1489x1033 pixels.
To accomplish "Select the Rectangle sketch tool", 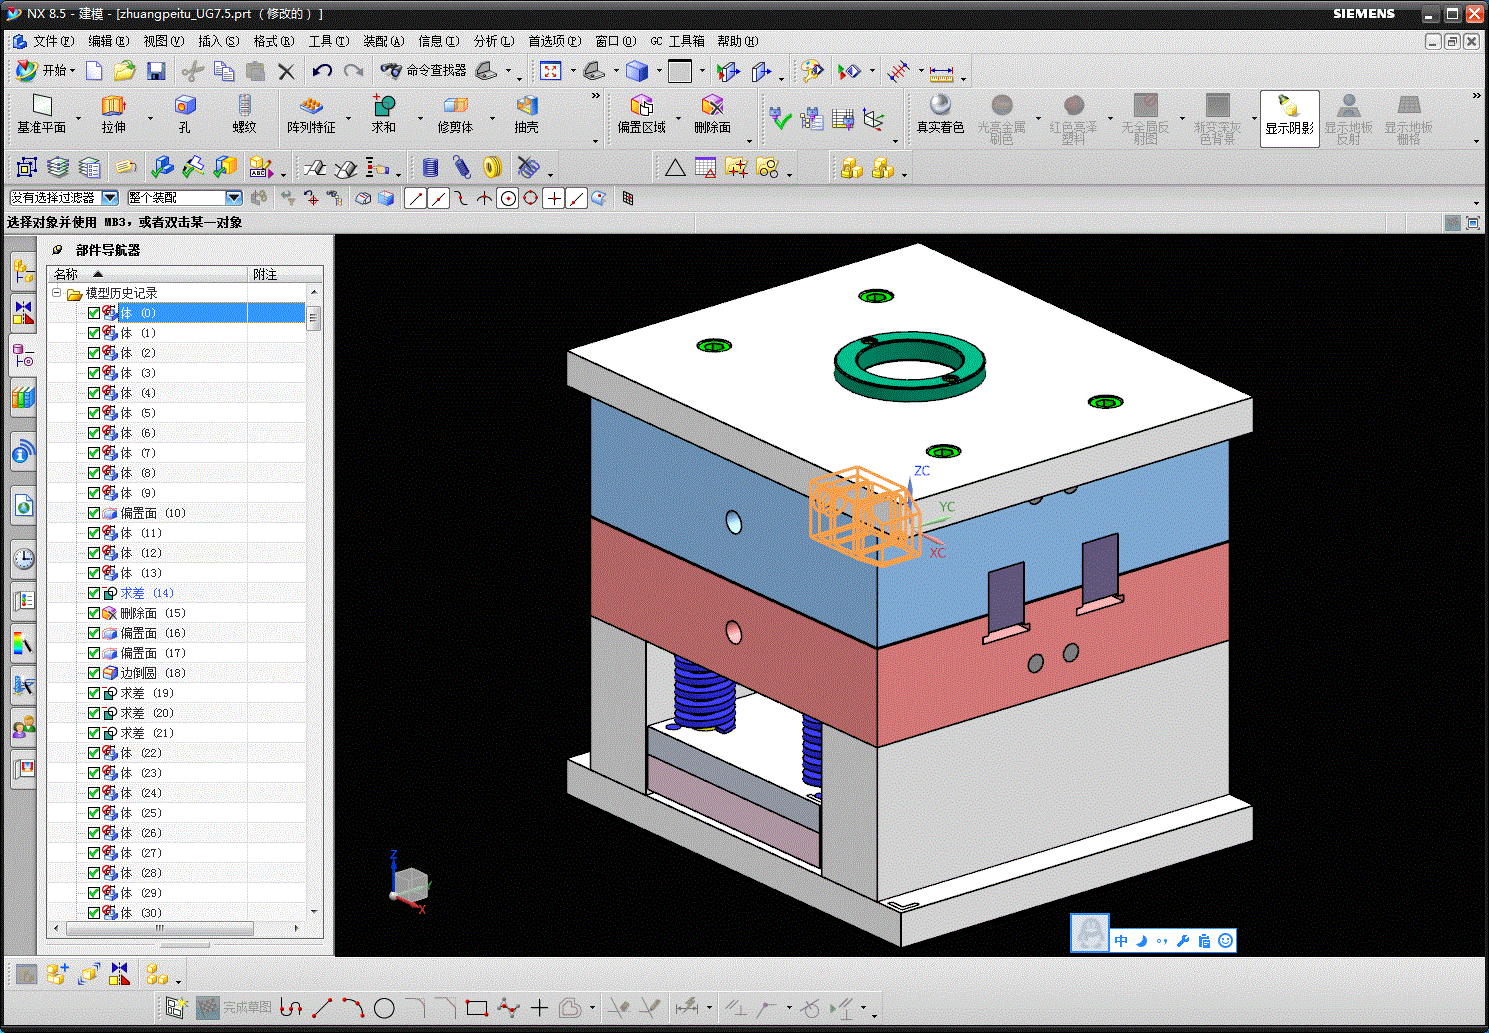I will point(477,1008).
